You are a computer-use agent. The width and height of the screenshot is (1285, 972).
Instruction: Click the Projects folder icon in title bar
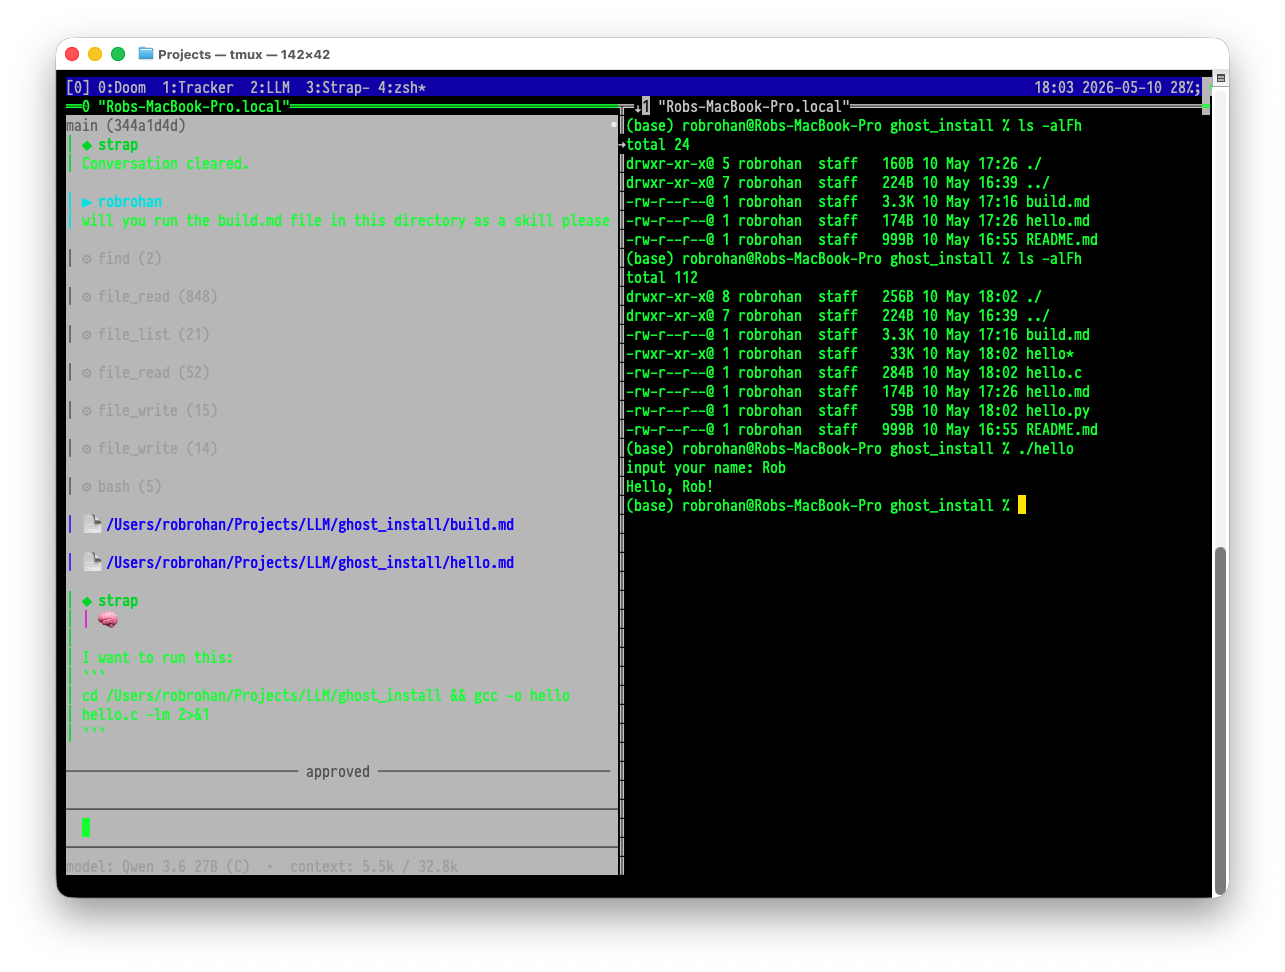tap(146, 54)
